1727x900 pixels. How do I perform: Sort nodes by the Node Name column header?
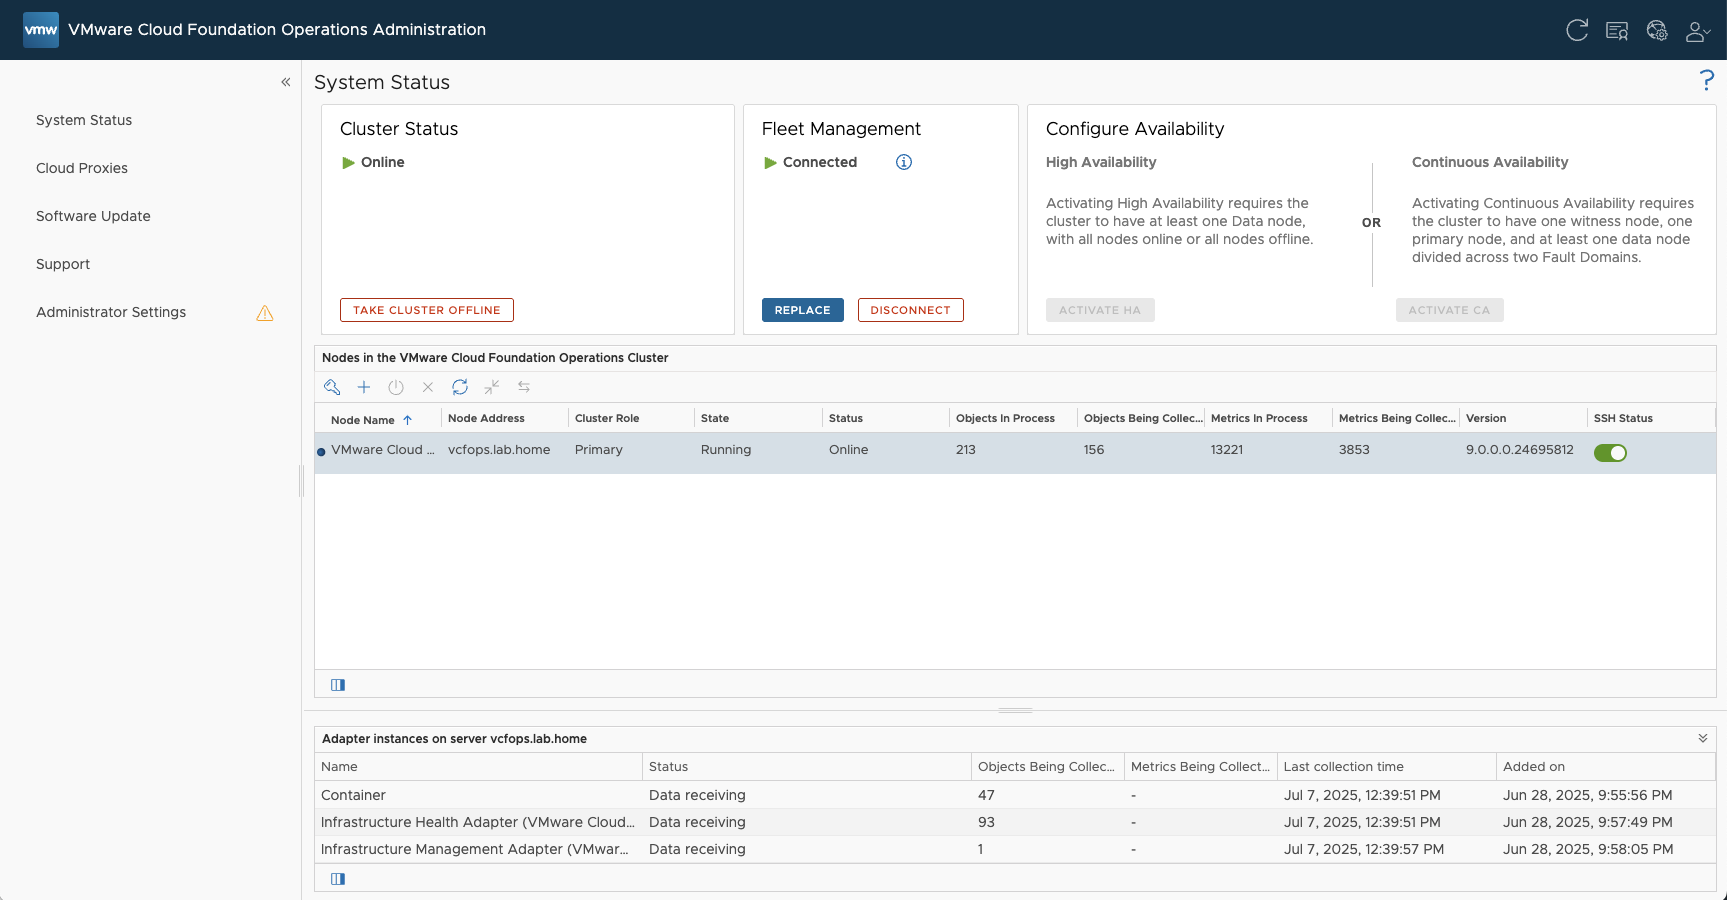pos(364,420)
